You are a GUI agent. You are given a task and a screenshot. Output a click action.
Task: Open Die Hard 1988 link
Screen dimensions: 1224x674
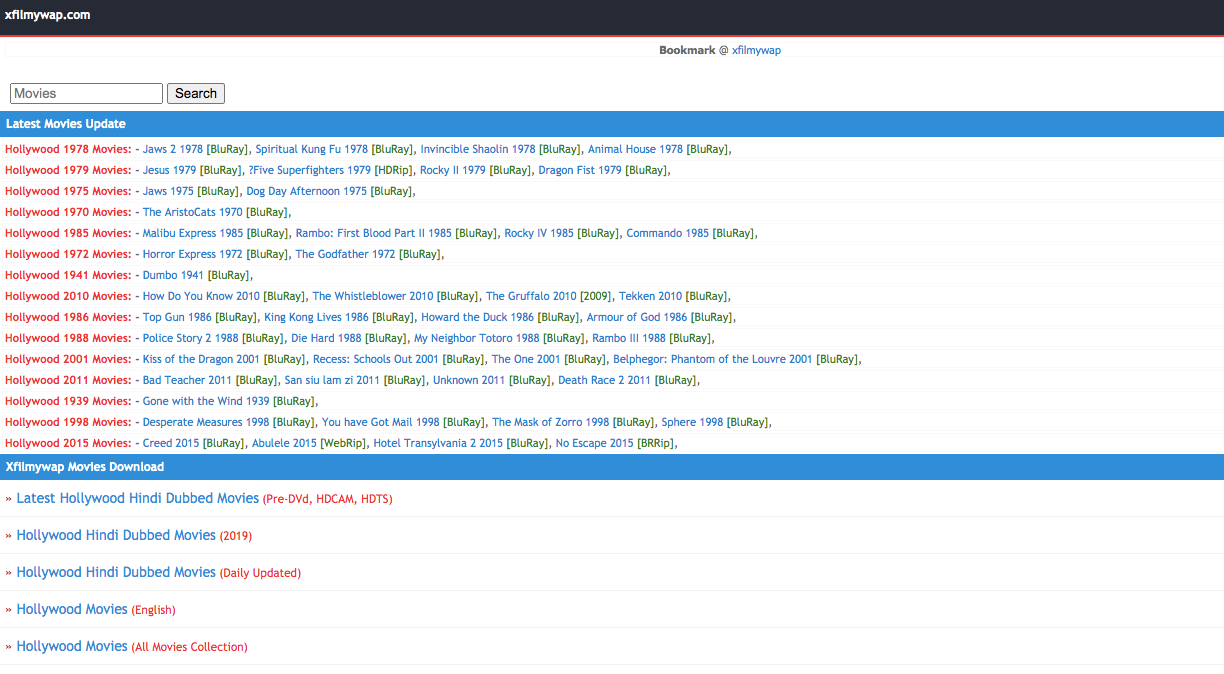pos(326,338)
